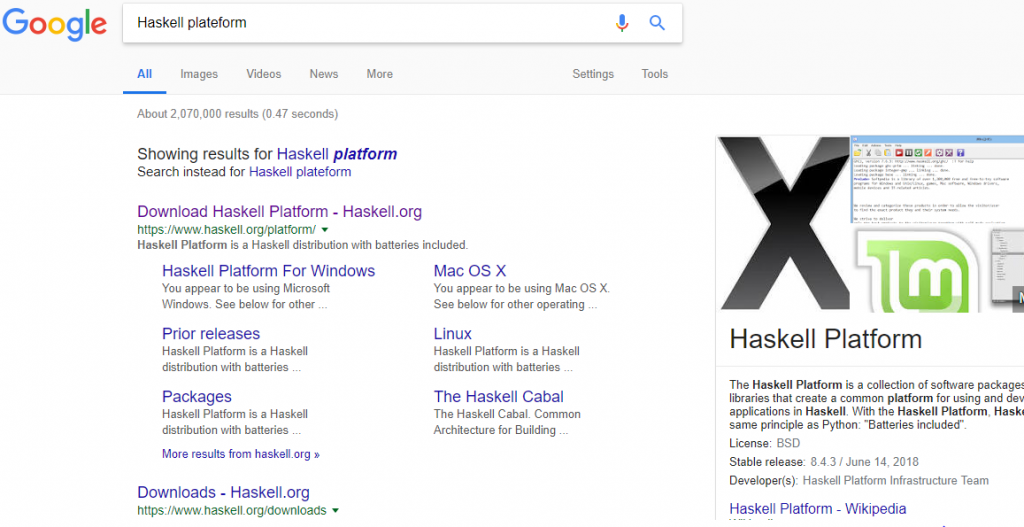The height and width of the screenshot is (527, 1024).
Task: Open the Settings menu
Action: tap(593, 74)
